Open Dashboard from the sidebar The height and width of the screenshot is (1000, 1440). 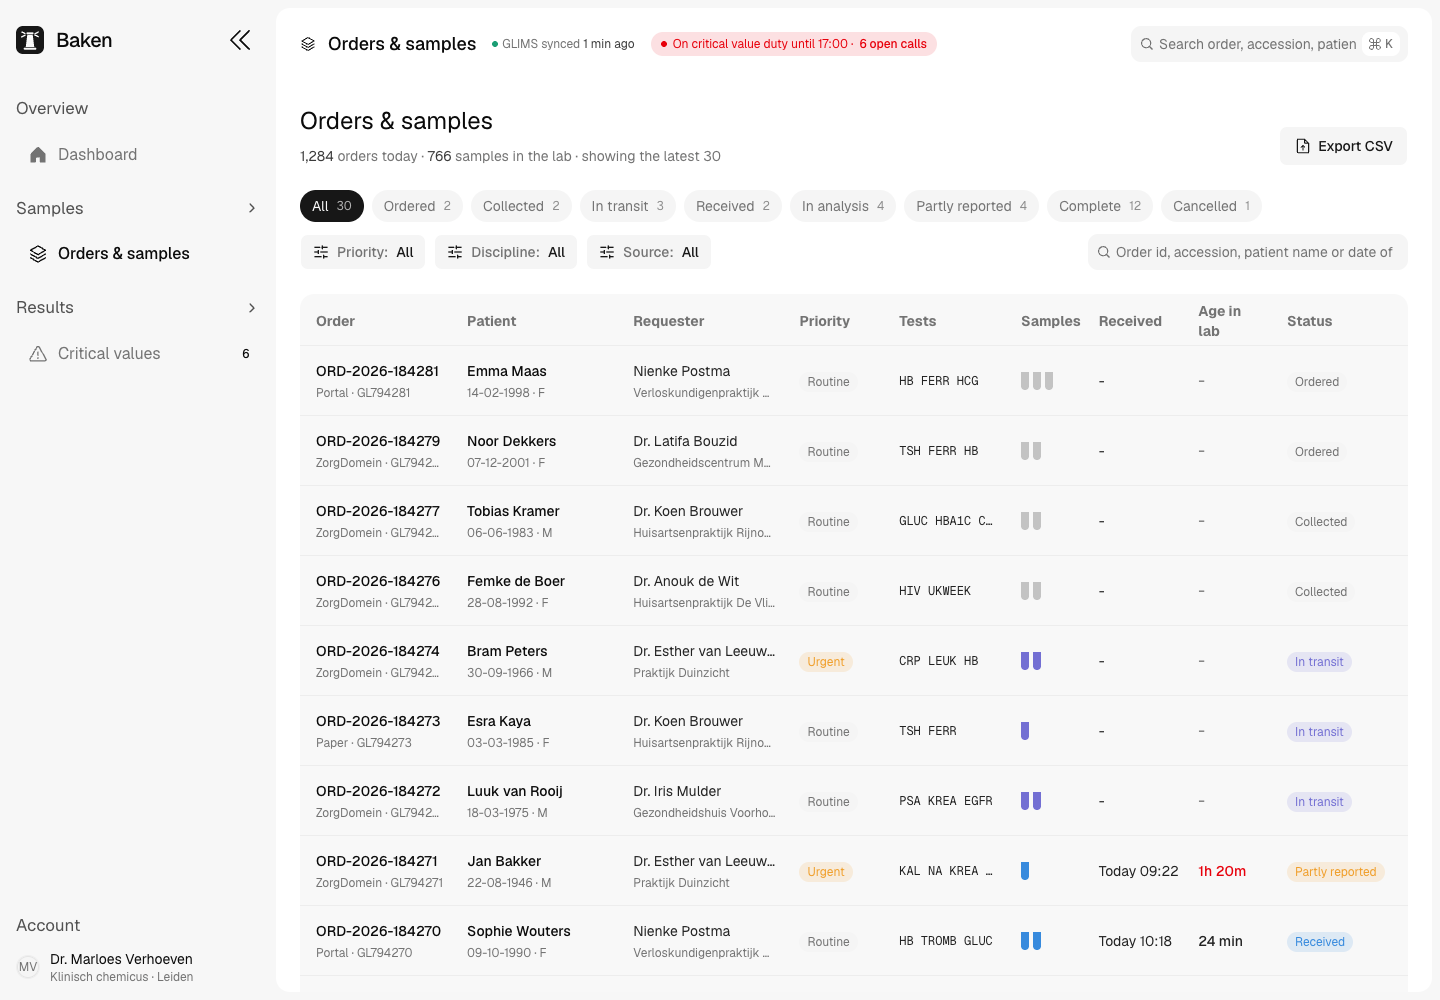138,154
